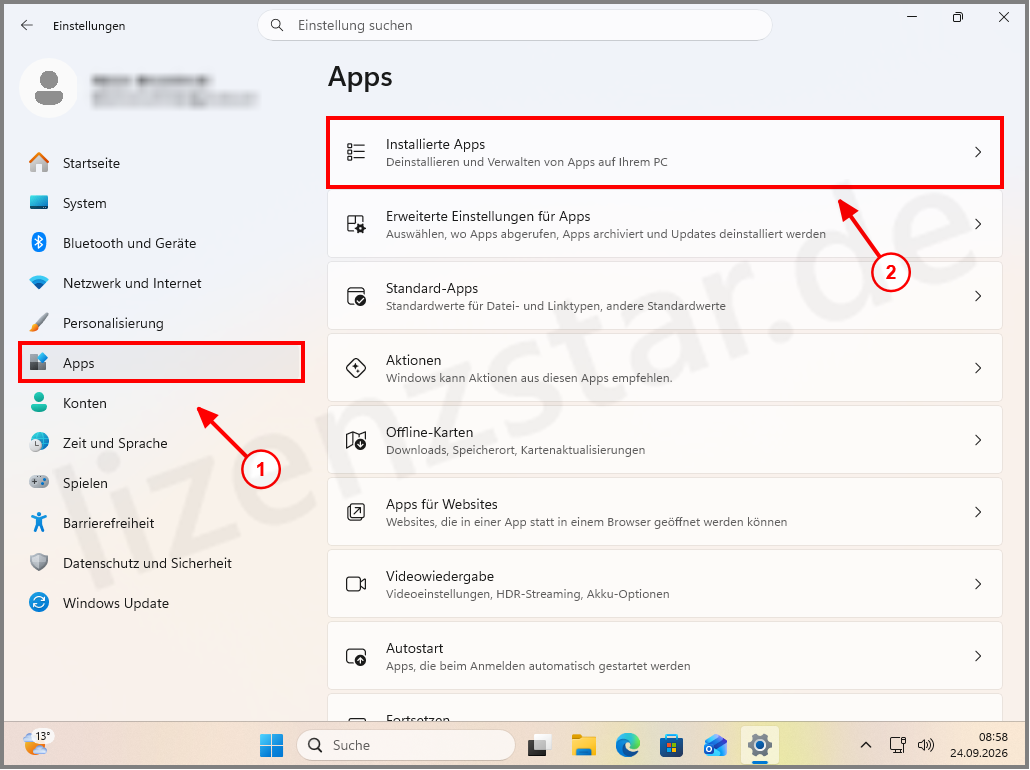This screenshot has height=770, width=1030.
Task: Click the Spielen gamepad icon
Action: click(x=39, y=482)
